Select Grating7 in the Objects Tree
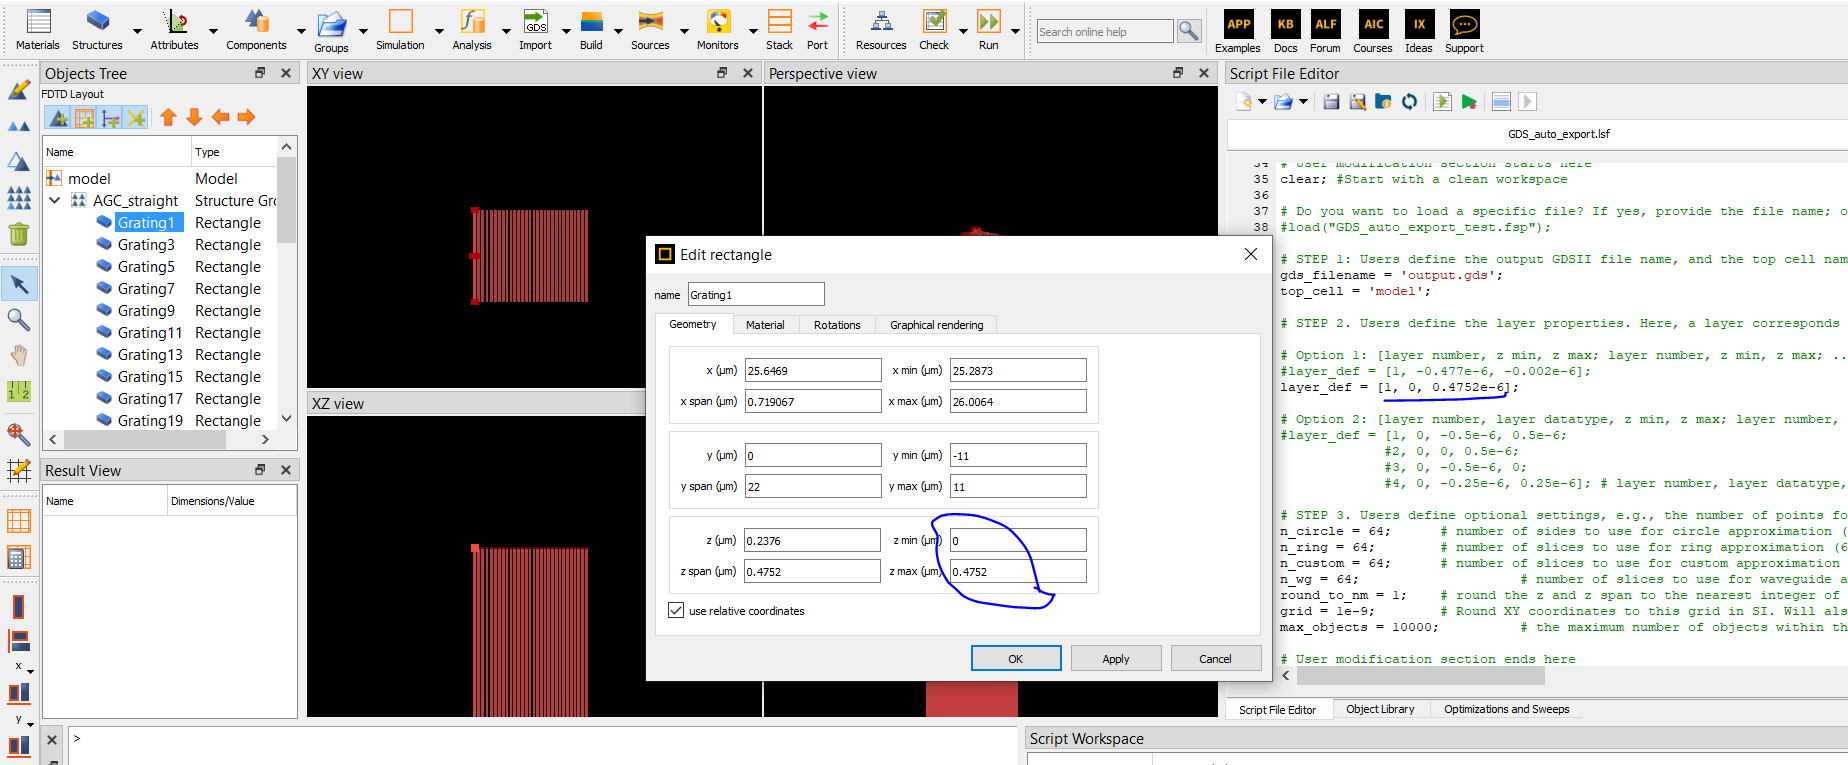 click(x=146, y=289)
